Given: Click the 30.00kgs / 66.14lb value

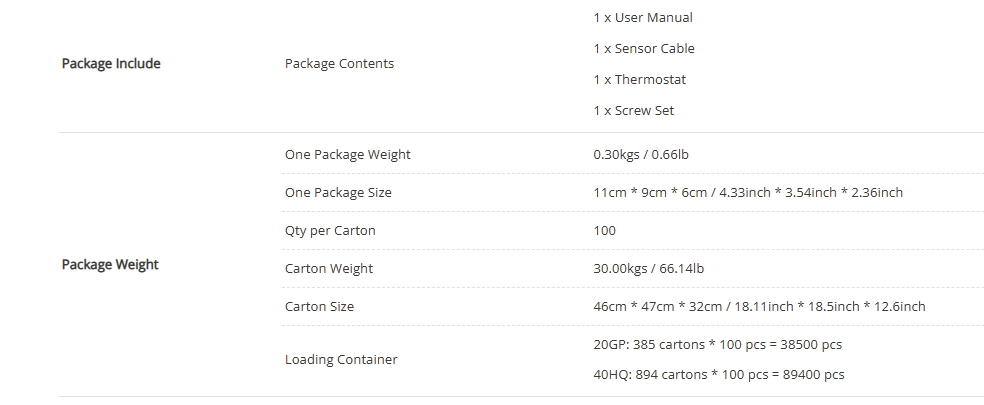Looking at the screenshot, I should [648, 268].
